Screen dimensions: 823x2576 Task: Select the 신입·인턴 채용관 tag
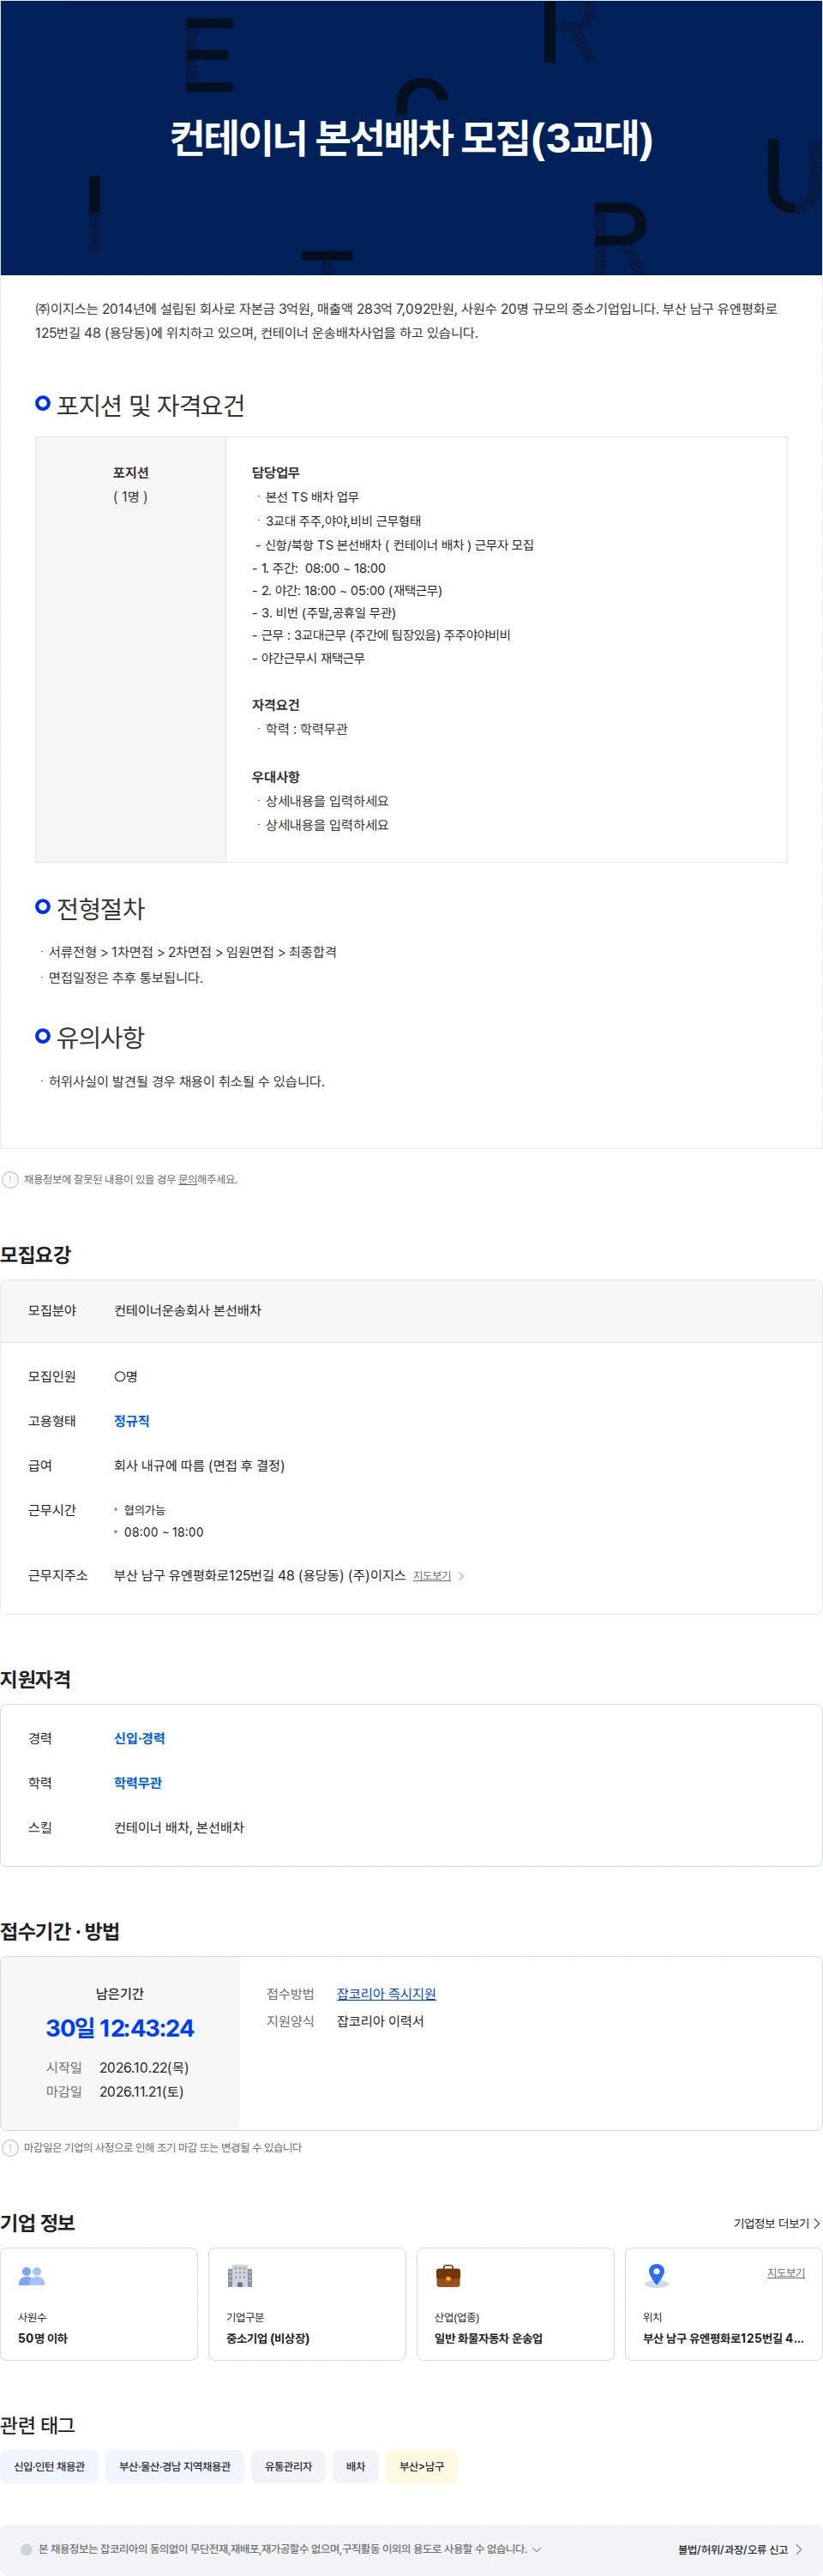tap(50, 2466)
